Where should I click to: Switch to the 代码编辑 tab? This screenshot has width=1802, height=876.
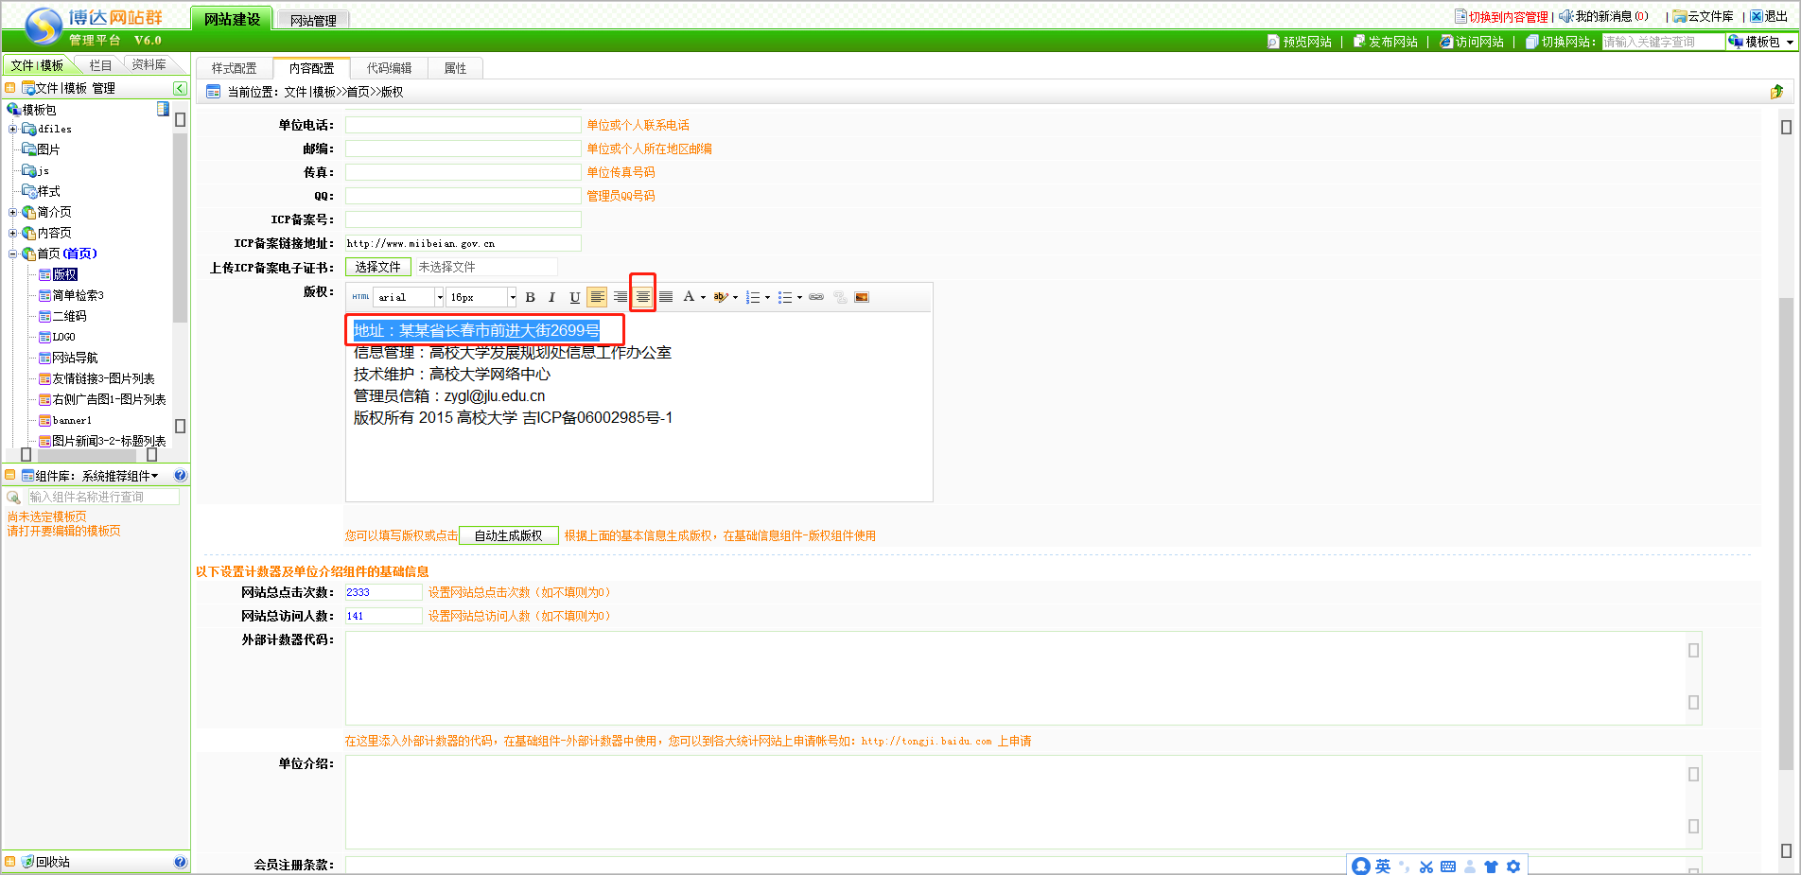(389, 68)
